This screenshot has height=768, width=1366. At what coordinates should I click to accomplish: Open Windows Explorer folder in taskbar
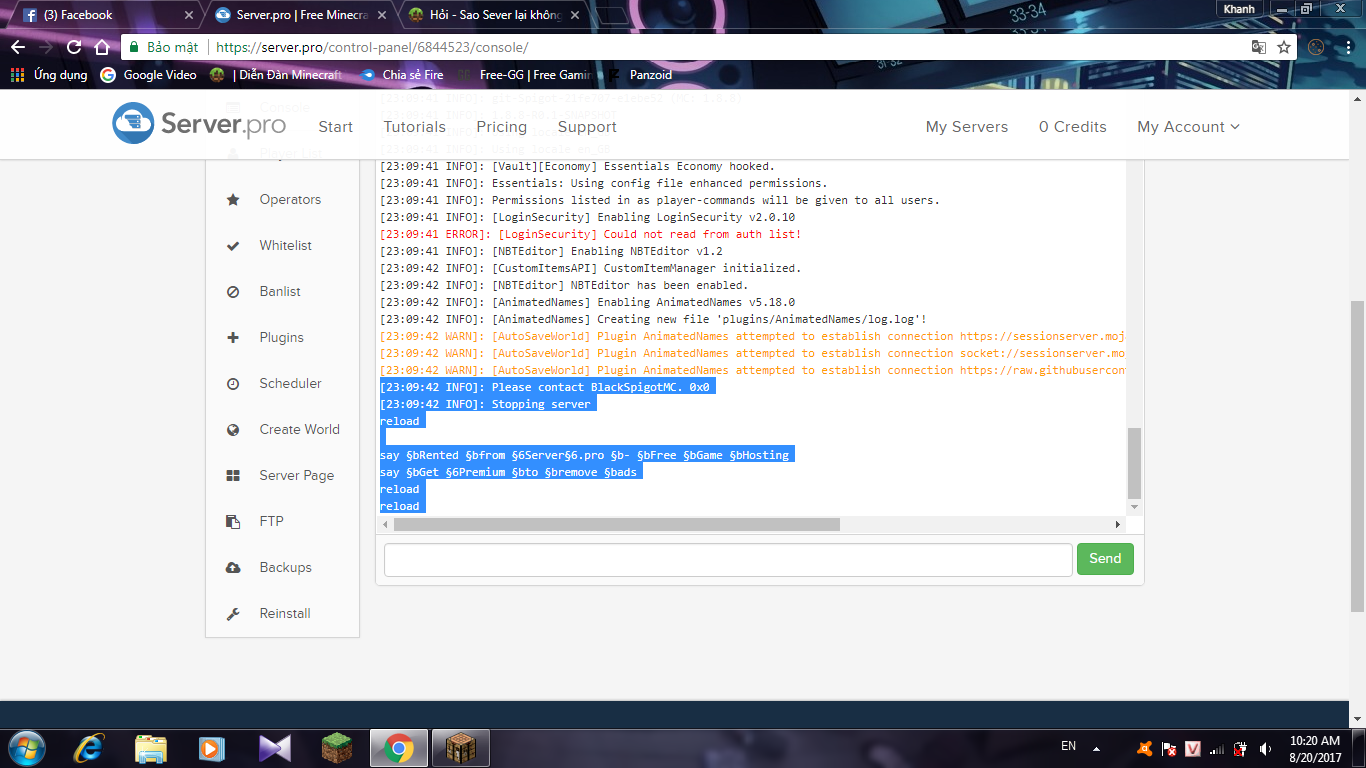(151, 748)
